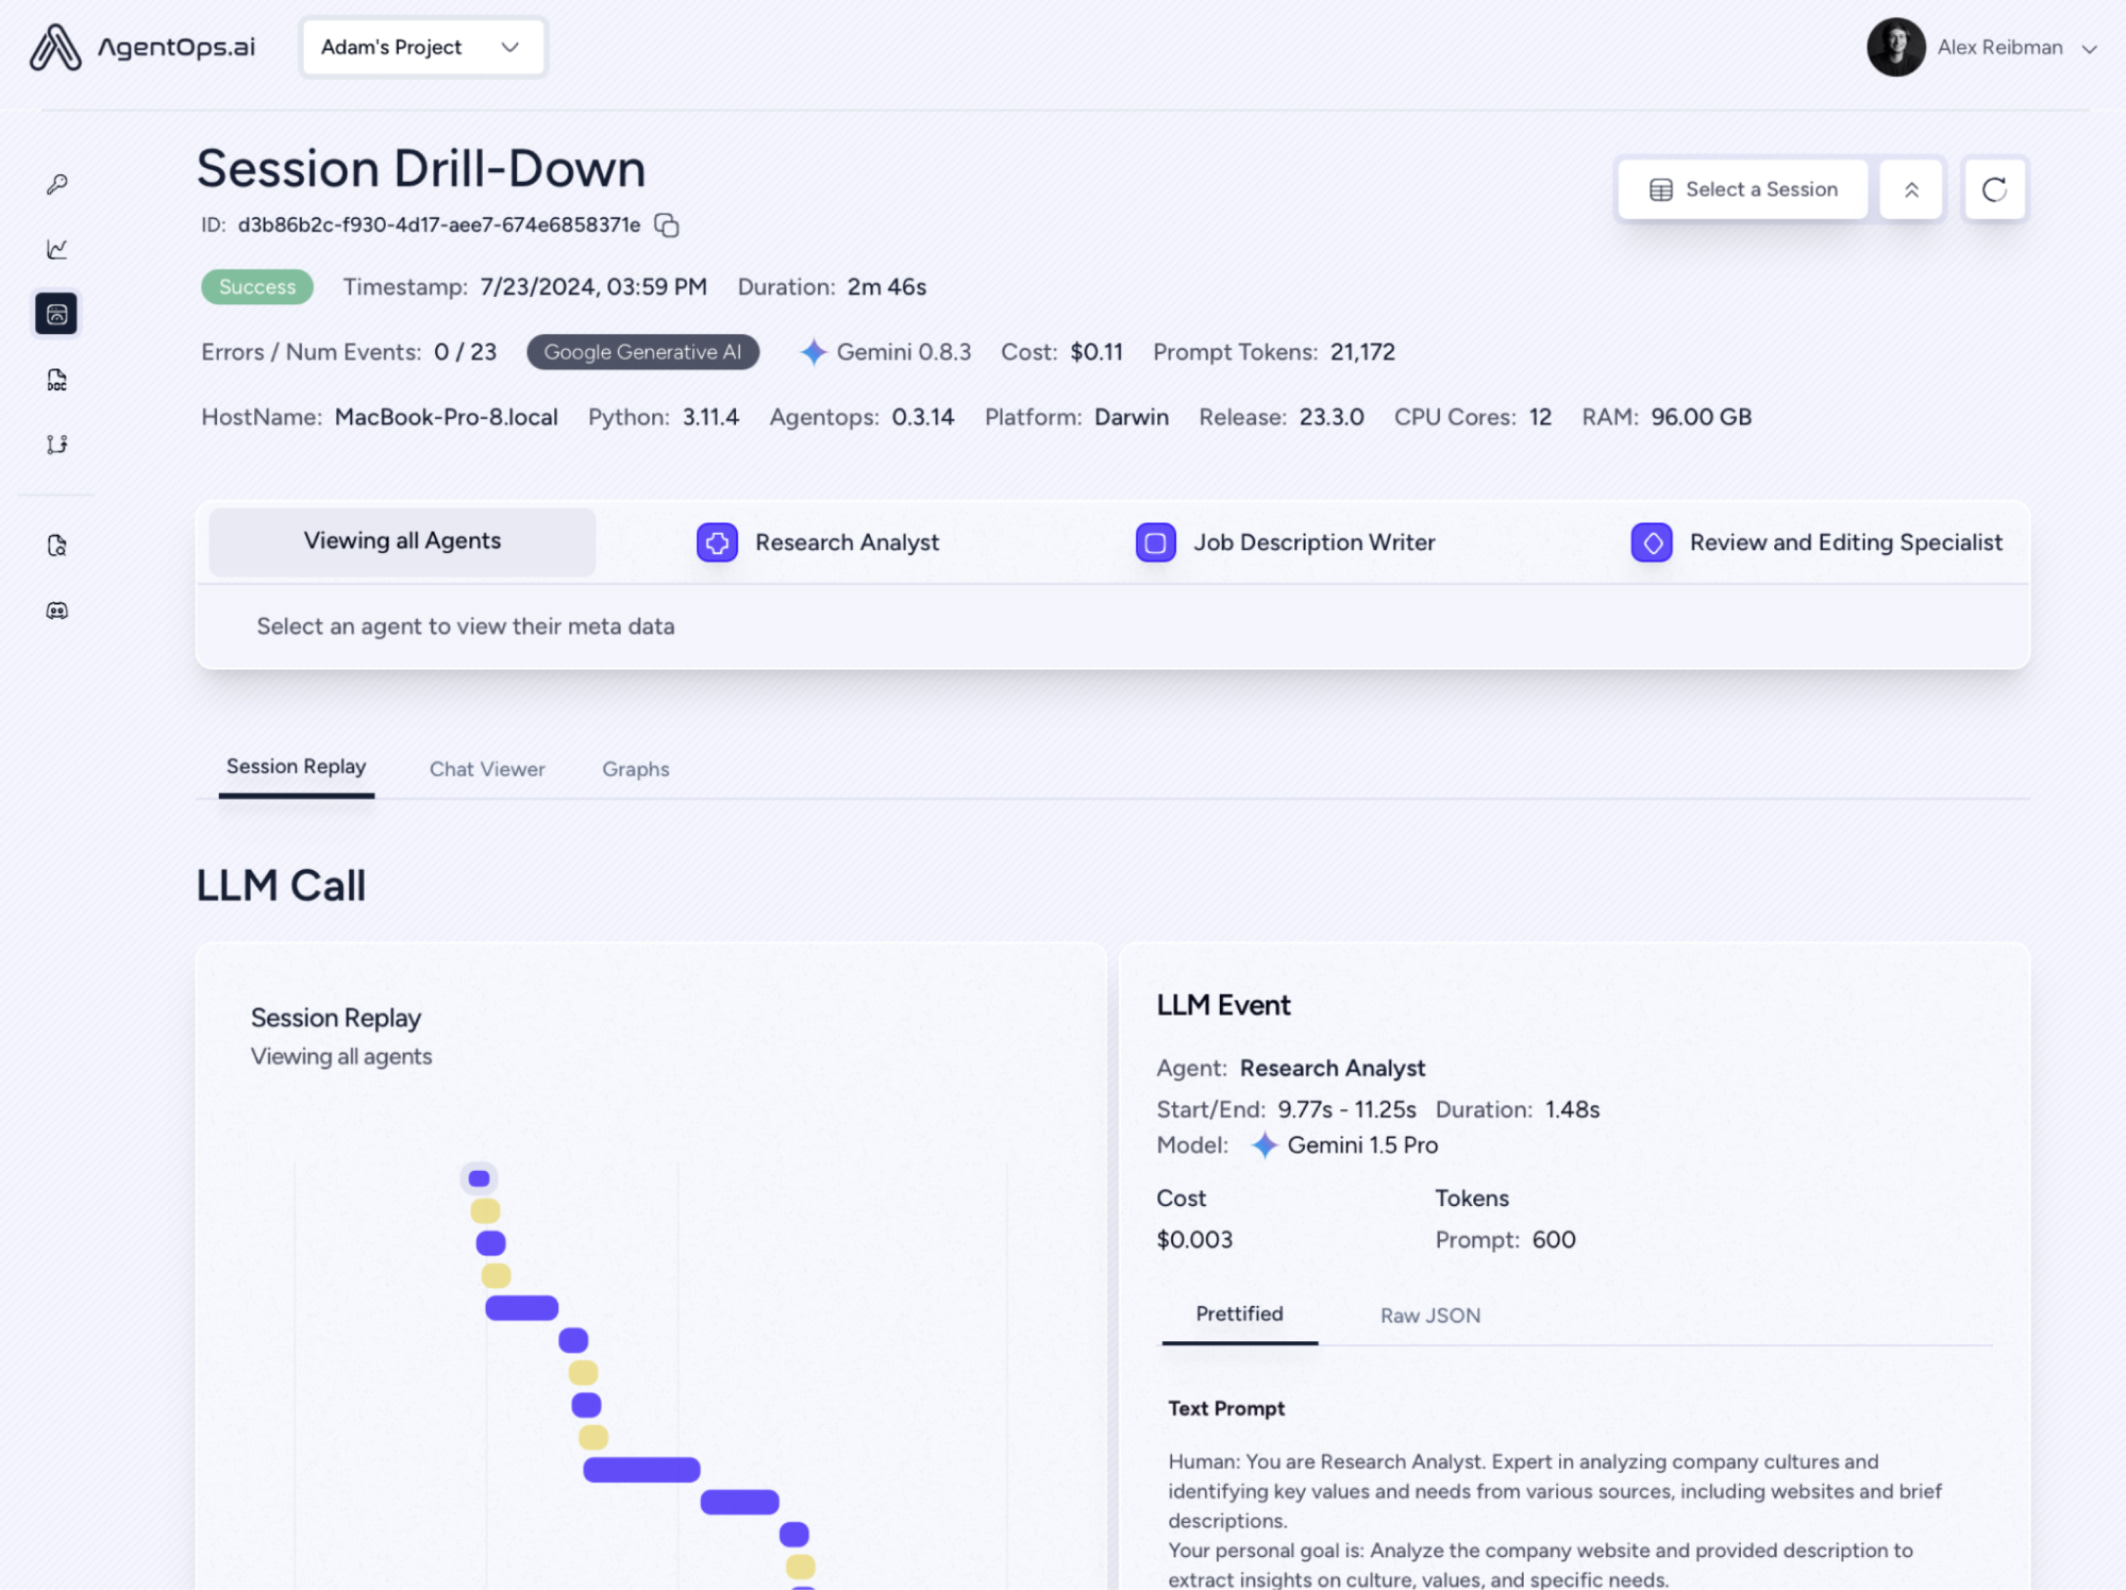
Task: Click the integrations/branch sidebar icon
Action: tap(57, 443)
